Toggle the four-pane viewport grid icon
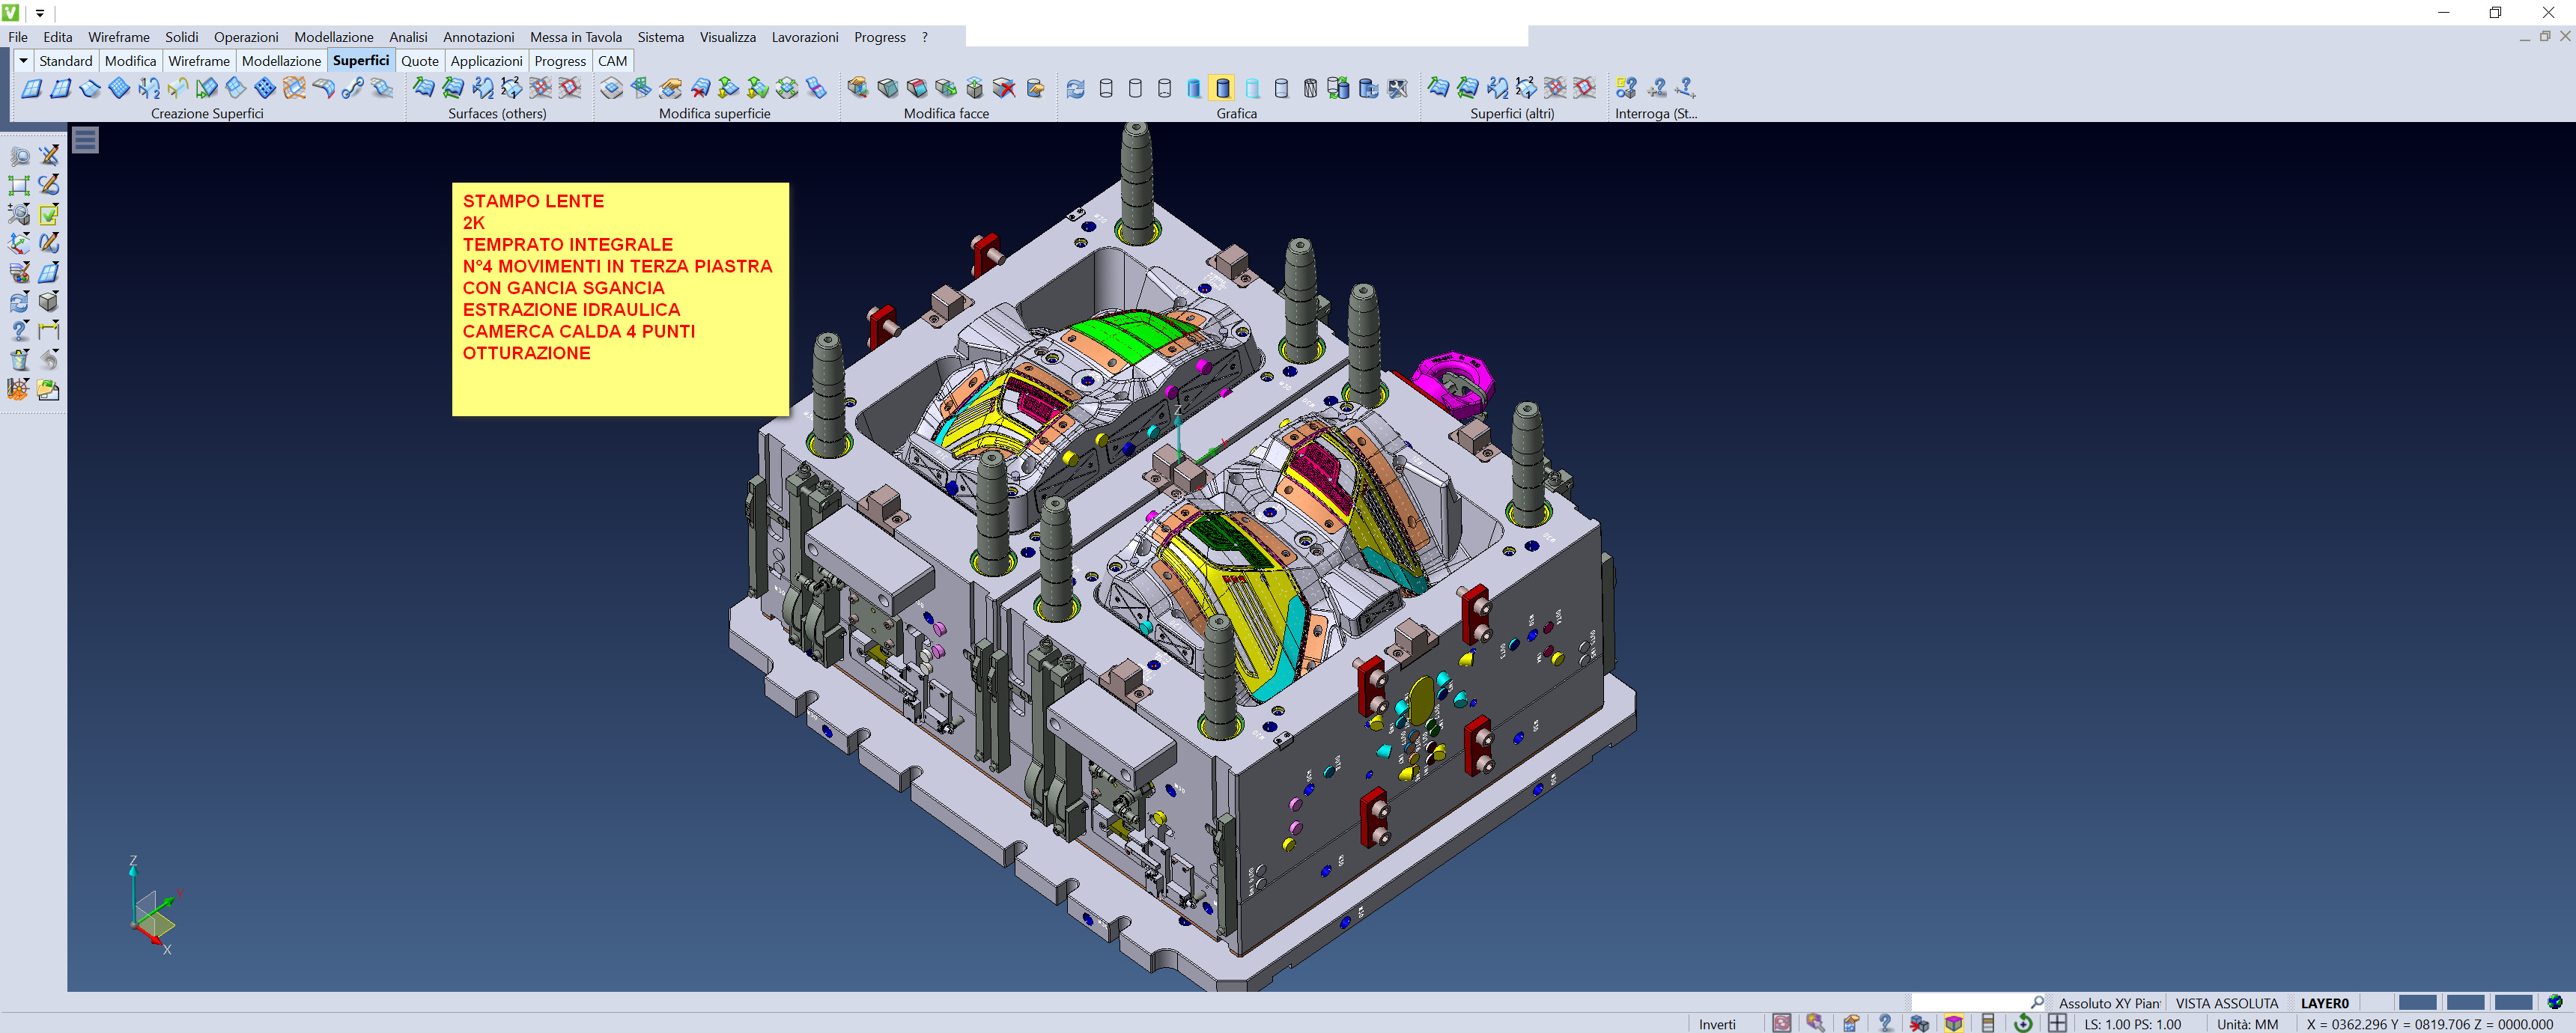Viewport: 2576px width, 1033px height. click(2057, 1023)
